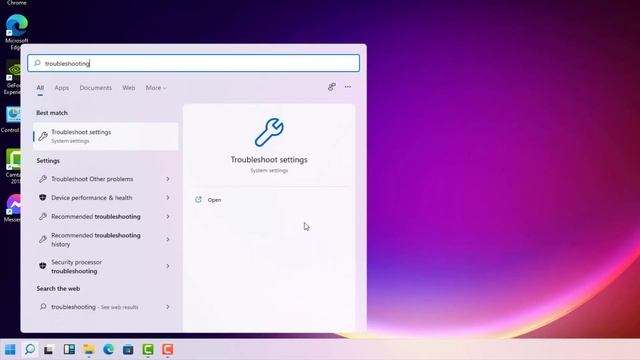Open Recommended troubleshooting history result
Image resolution: width=640 pixels, height=360 pixels.
[x=106, y=240]
